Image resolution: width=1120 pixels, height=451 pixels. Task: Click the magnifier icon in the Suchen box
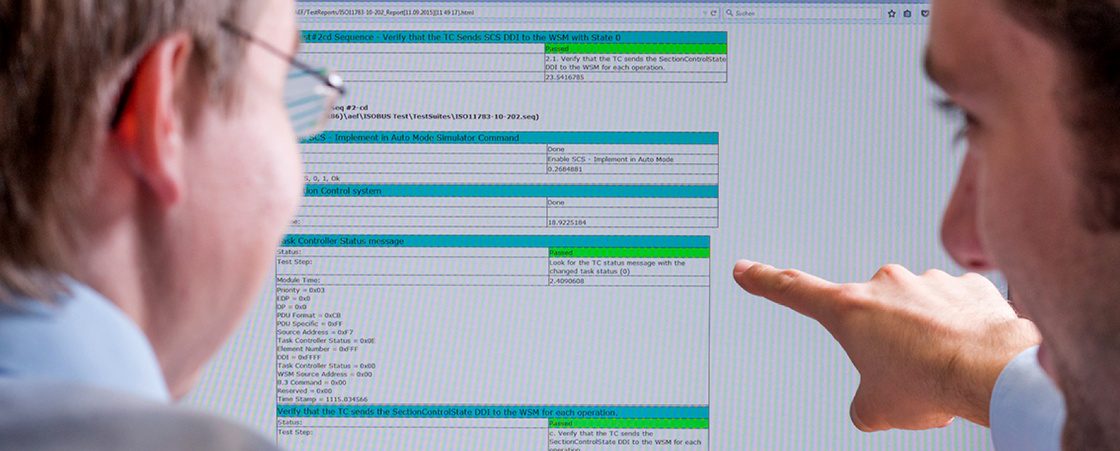pyautogui.click(x=729, y=13)
